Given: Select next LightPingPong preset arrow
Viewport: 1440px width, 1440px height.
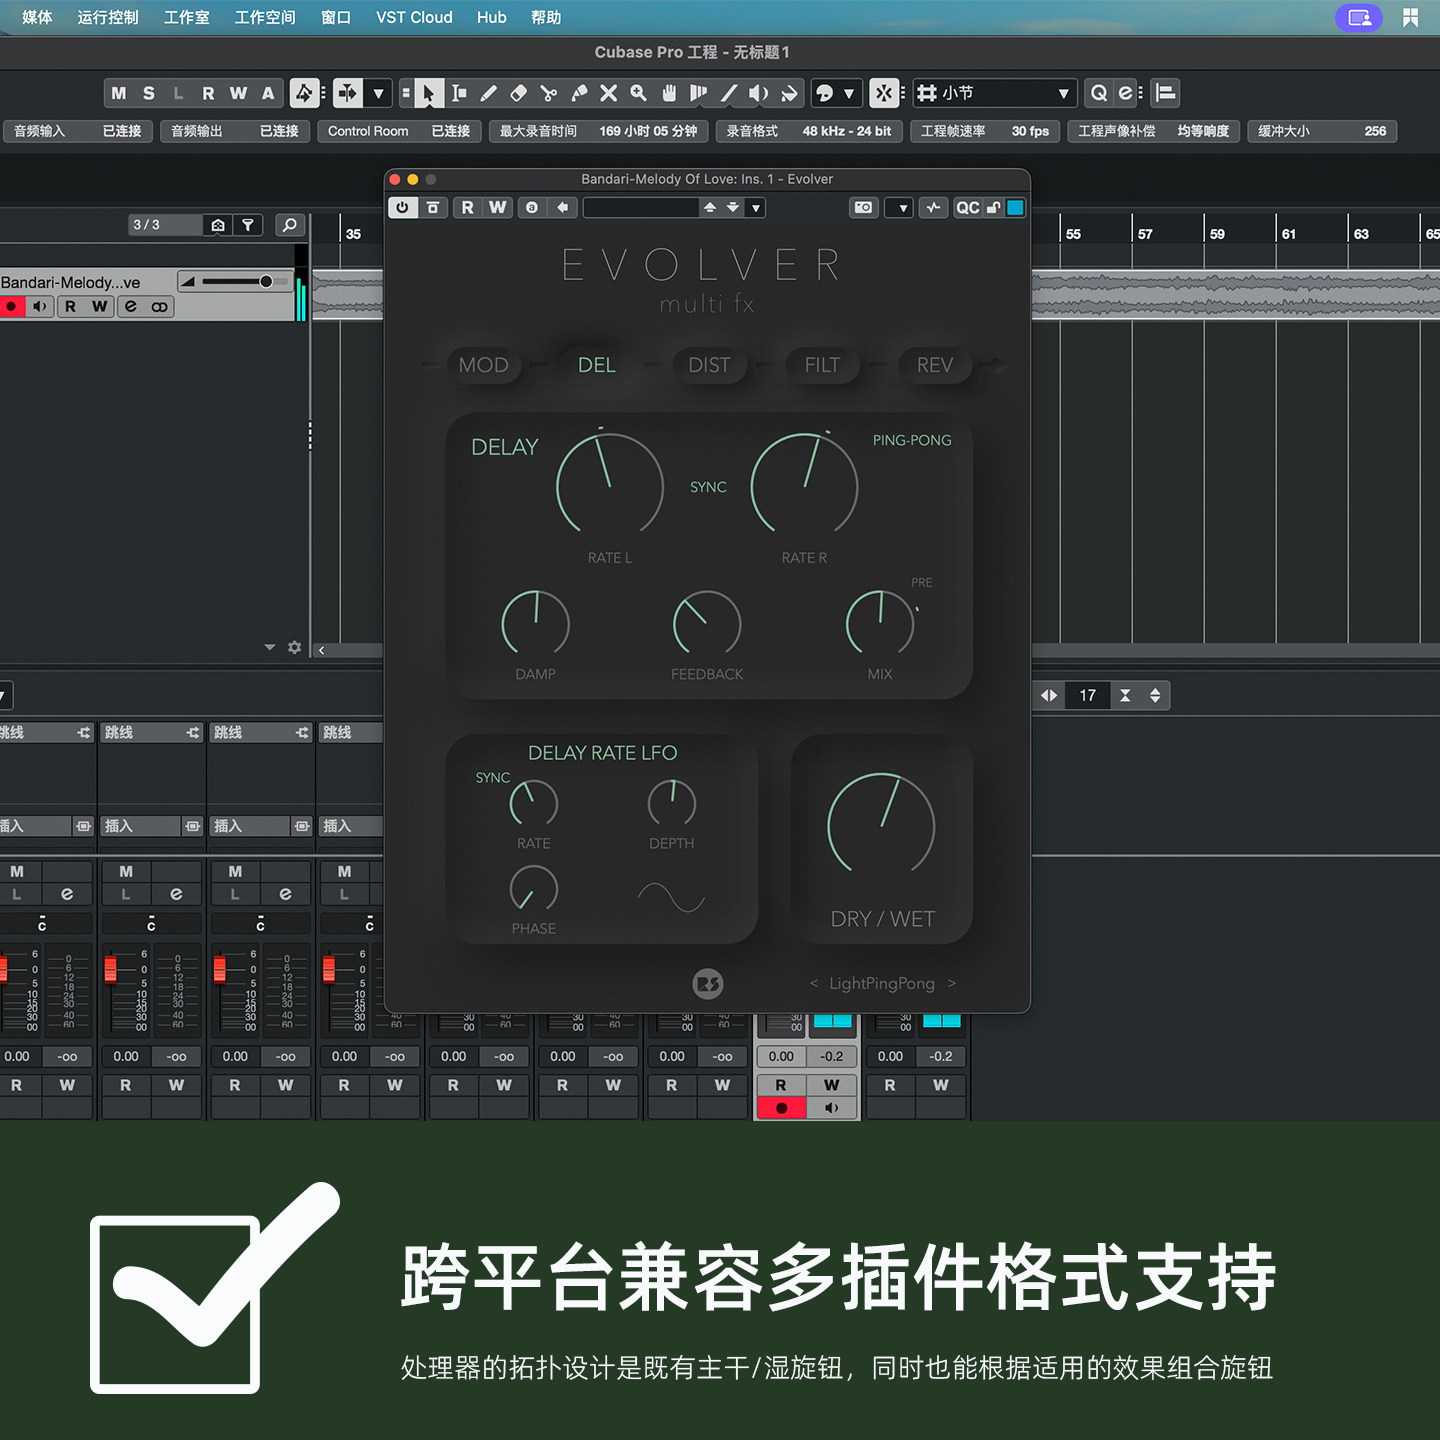Looking at the screenshot, I should (951, 984).
